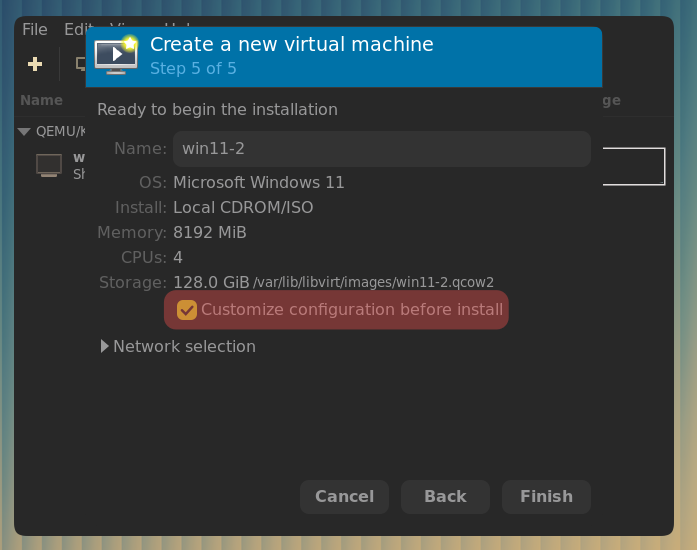The image size is (697, 550).
Task: Collapse the QEMU/KVM connection triangle
Action: (x=24, y=131)
